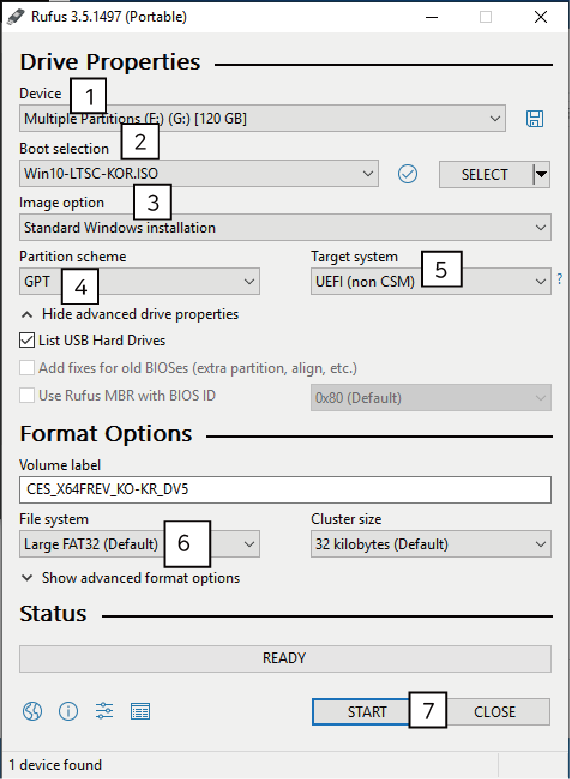The width and height of the screenshot is (570, 779).
Task: Click the CLOSE button
Action: coord(494,712)
